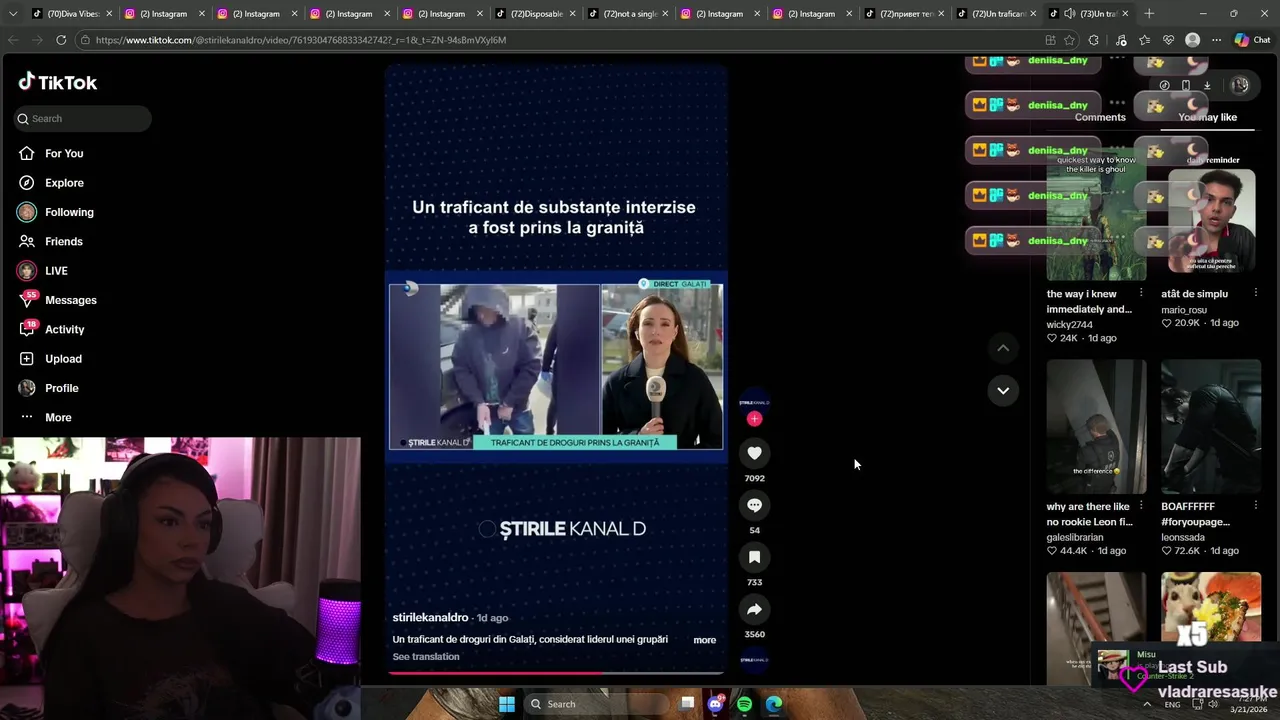
Task: Open wicky2744 profile link
Action: coord(1069,325)
